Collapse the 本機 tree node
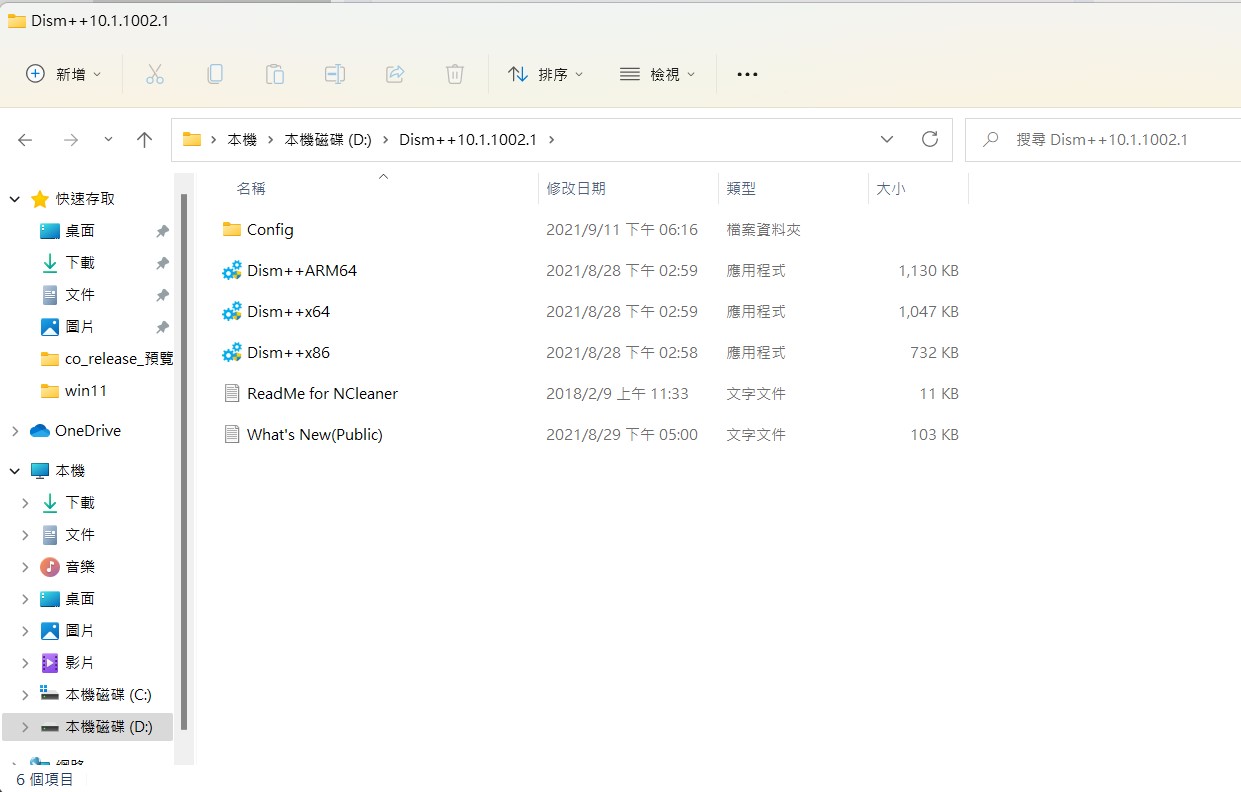This screenshot has width=1241, height=792. pyautogui.click(x=15, y=470)
